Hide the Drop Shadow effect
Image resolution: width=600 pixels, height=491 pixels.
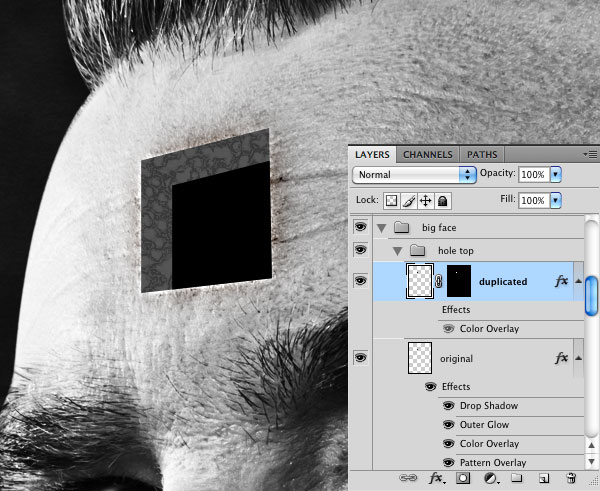pos(448,405)
